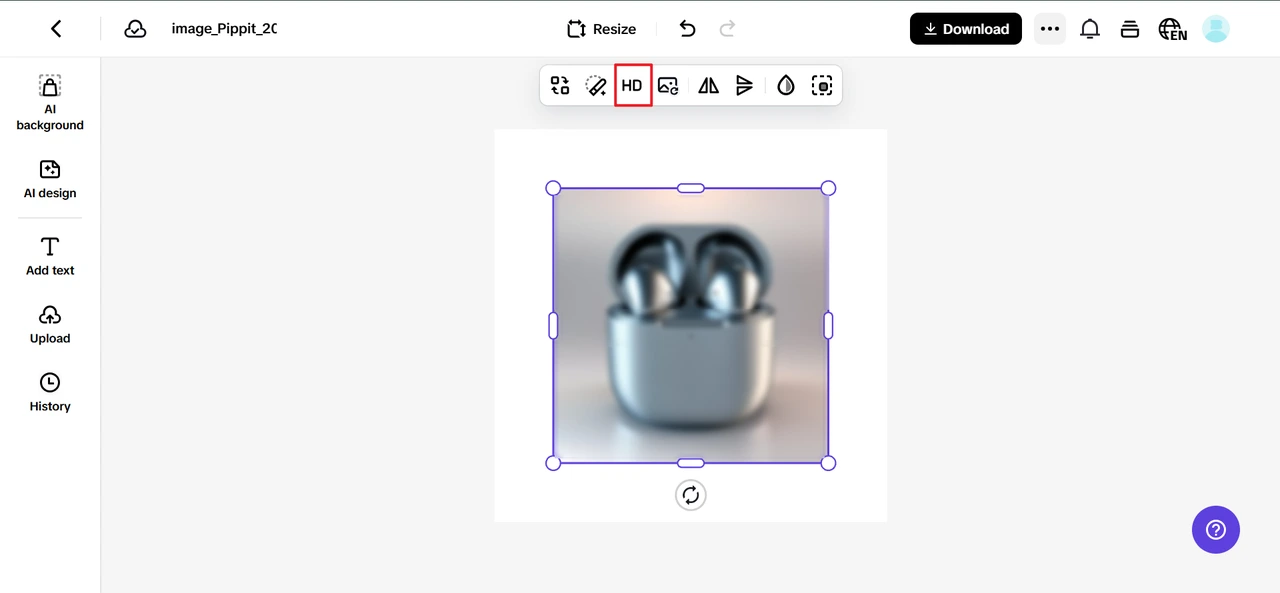Flip the image vertically

click(744, 86)
